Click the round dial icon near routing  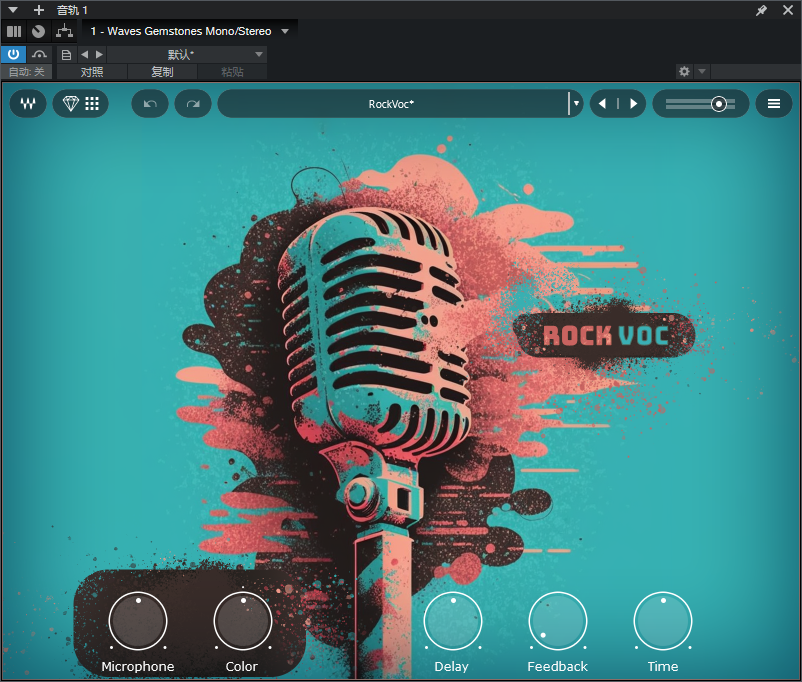coord(38,31)
